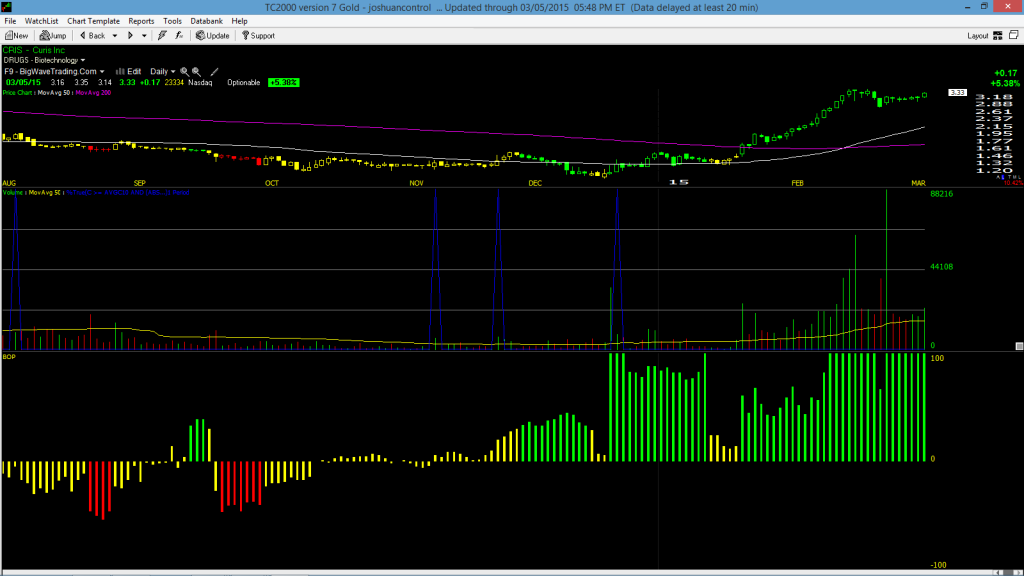Image resolution: width=1024 pixels, height=576 pixels.
Task: Open the Support button
Action: [258, 36]
